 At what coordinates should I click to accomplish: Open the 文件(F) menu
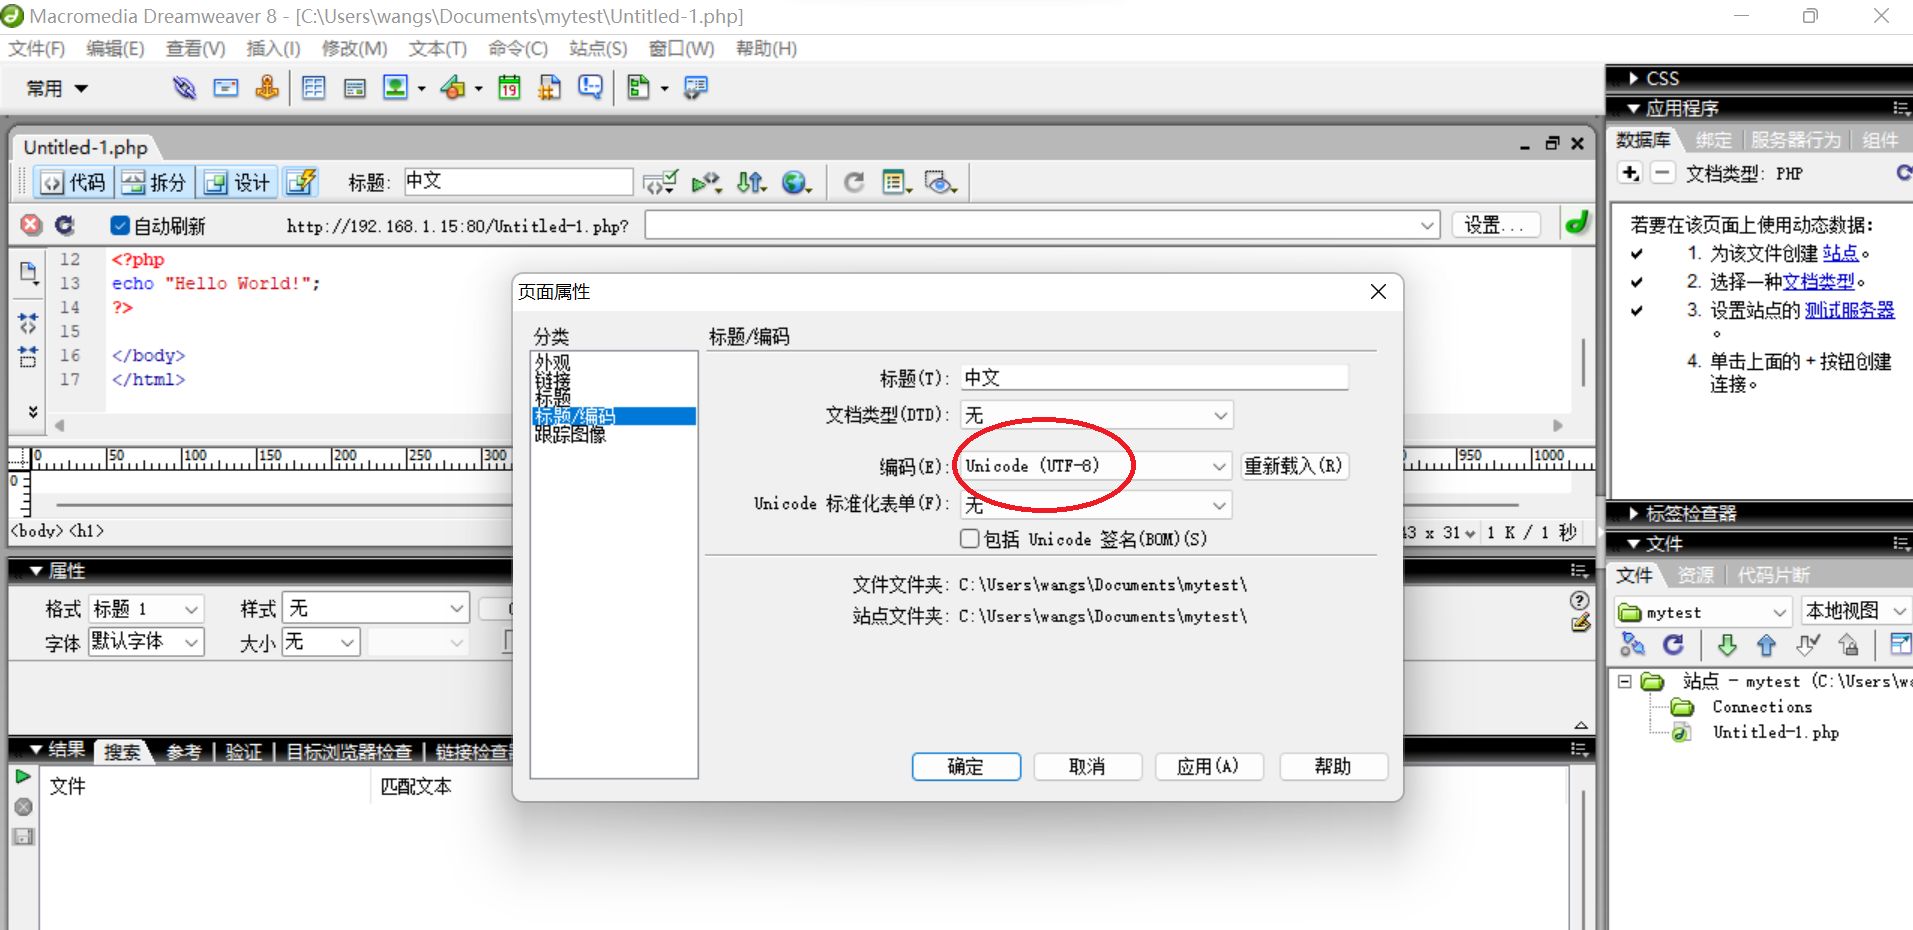coord(37,48)
